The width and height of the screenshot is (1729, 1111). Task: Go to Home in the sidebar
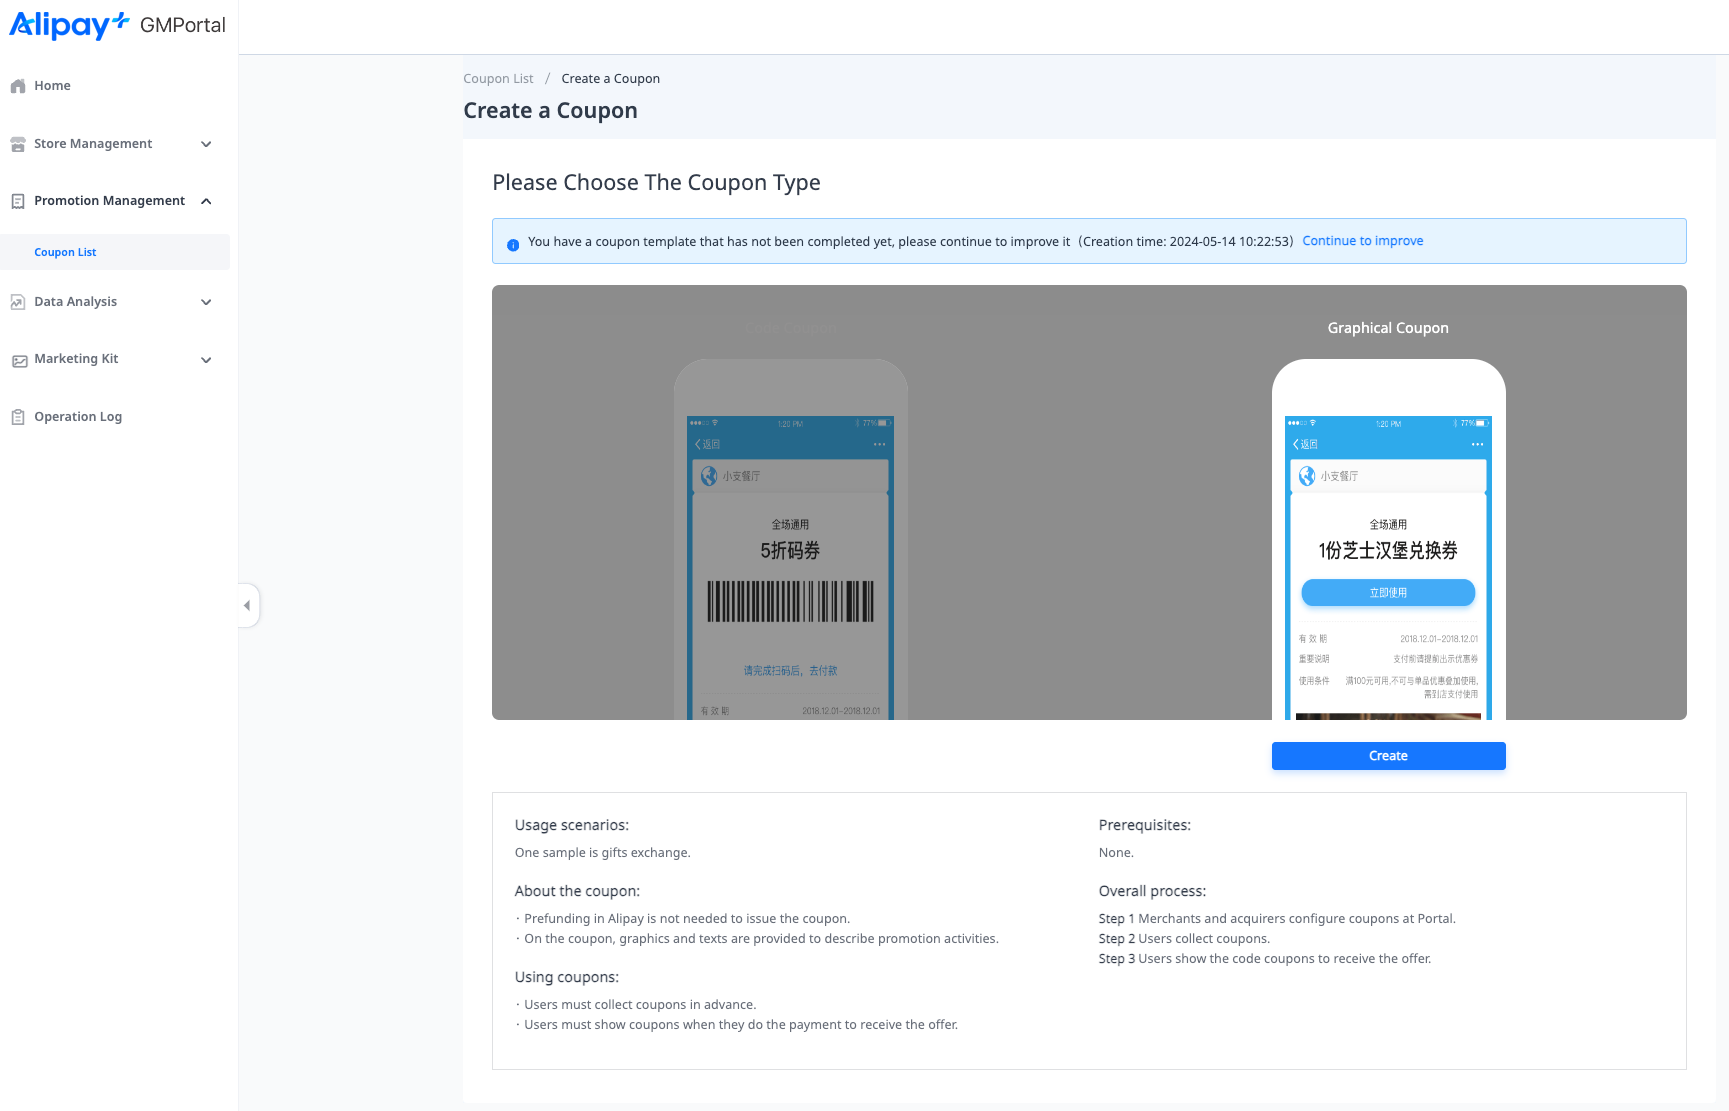(52, 86)
